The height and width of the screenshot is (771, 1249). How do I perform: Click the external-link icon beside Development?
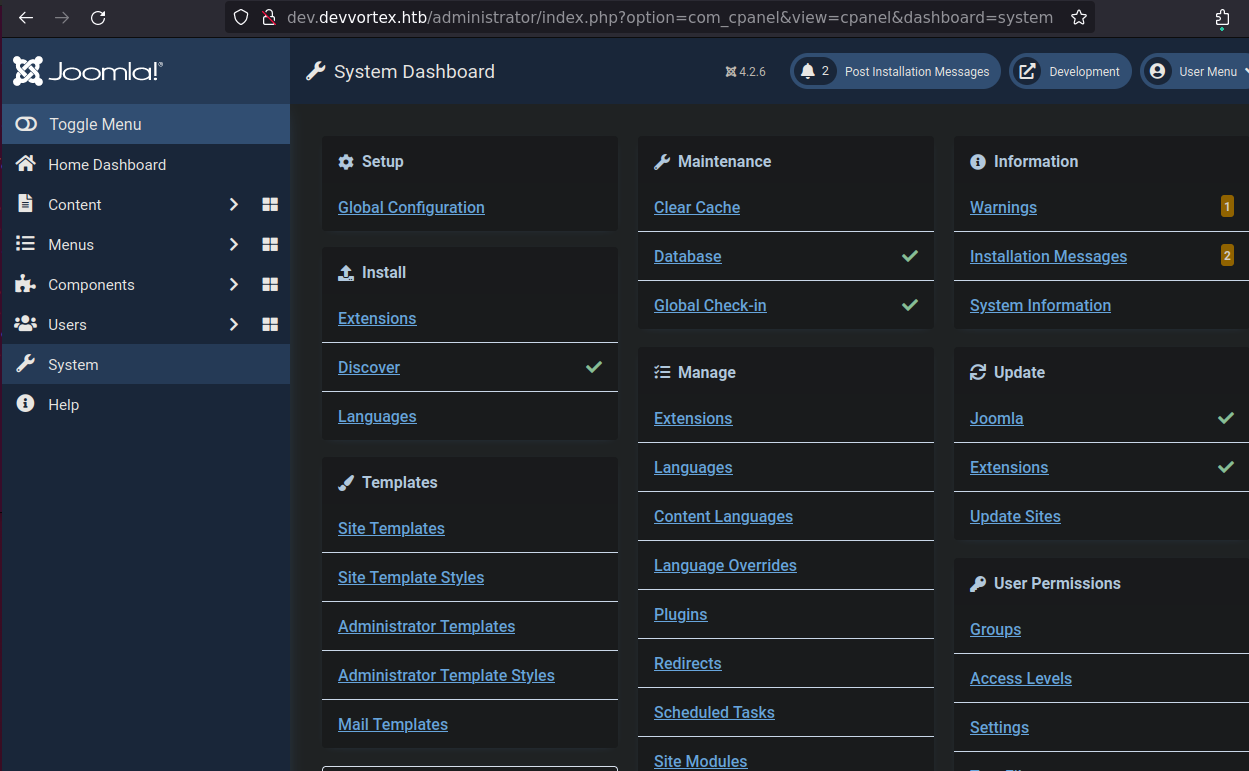click(x=1027, y=71)
